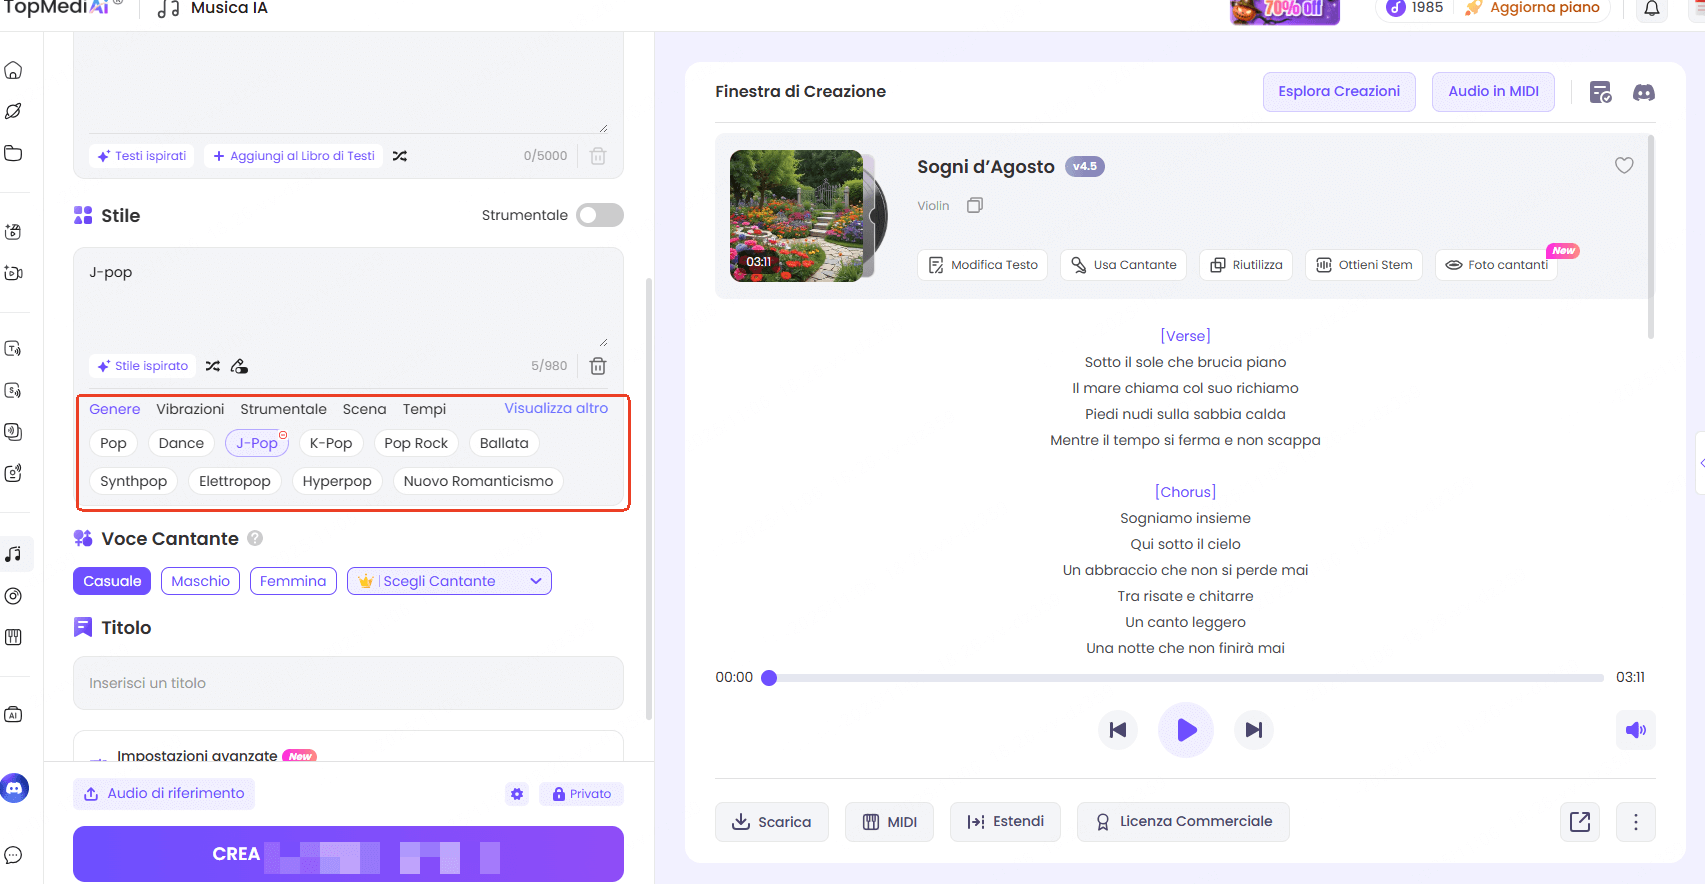Viewport: 1705px width, 884px height.
Task: Click the eraser icon beside style shuffle
Action: [x=239, y=366]
